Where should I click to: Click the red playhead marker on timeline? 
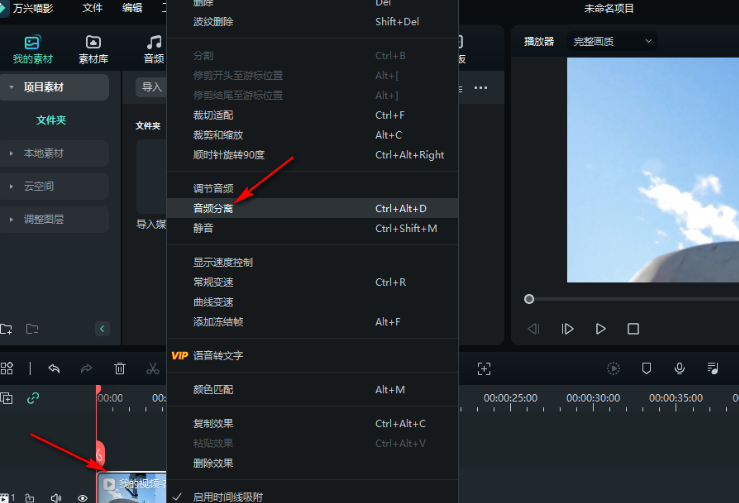click(99, 389)
